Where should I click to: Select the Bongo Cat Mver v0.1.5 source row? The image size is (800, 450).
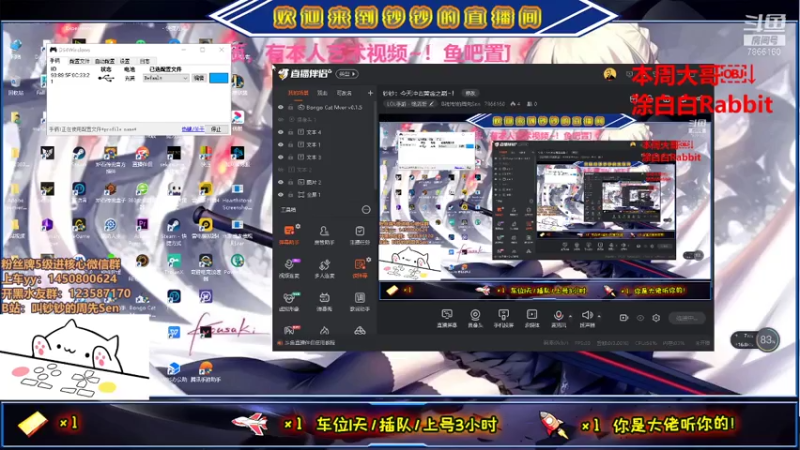pyautogui.click(x=324, y=107)
